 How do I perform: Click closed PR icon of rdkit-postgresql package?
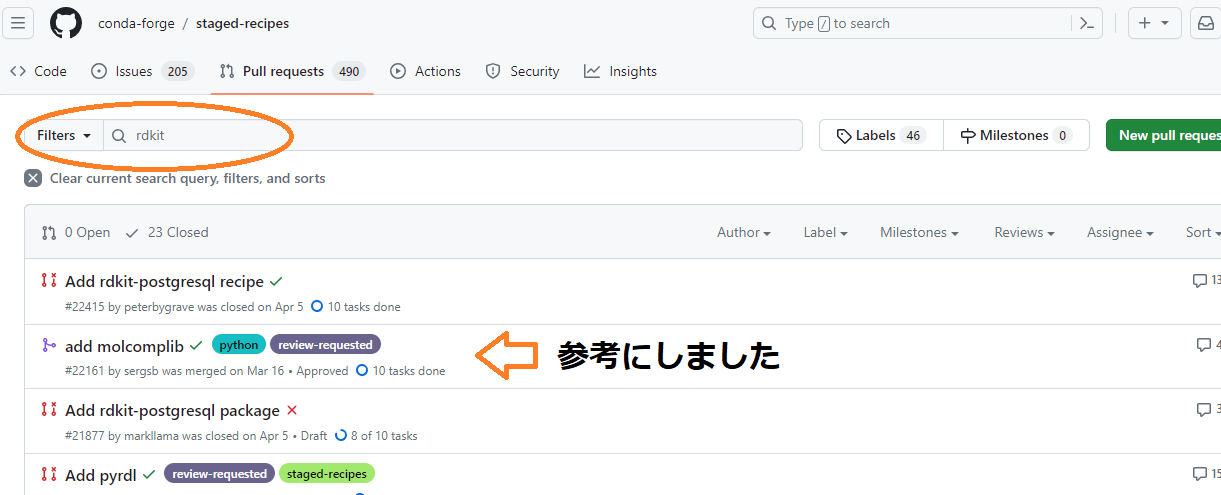(49, 409)
